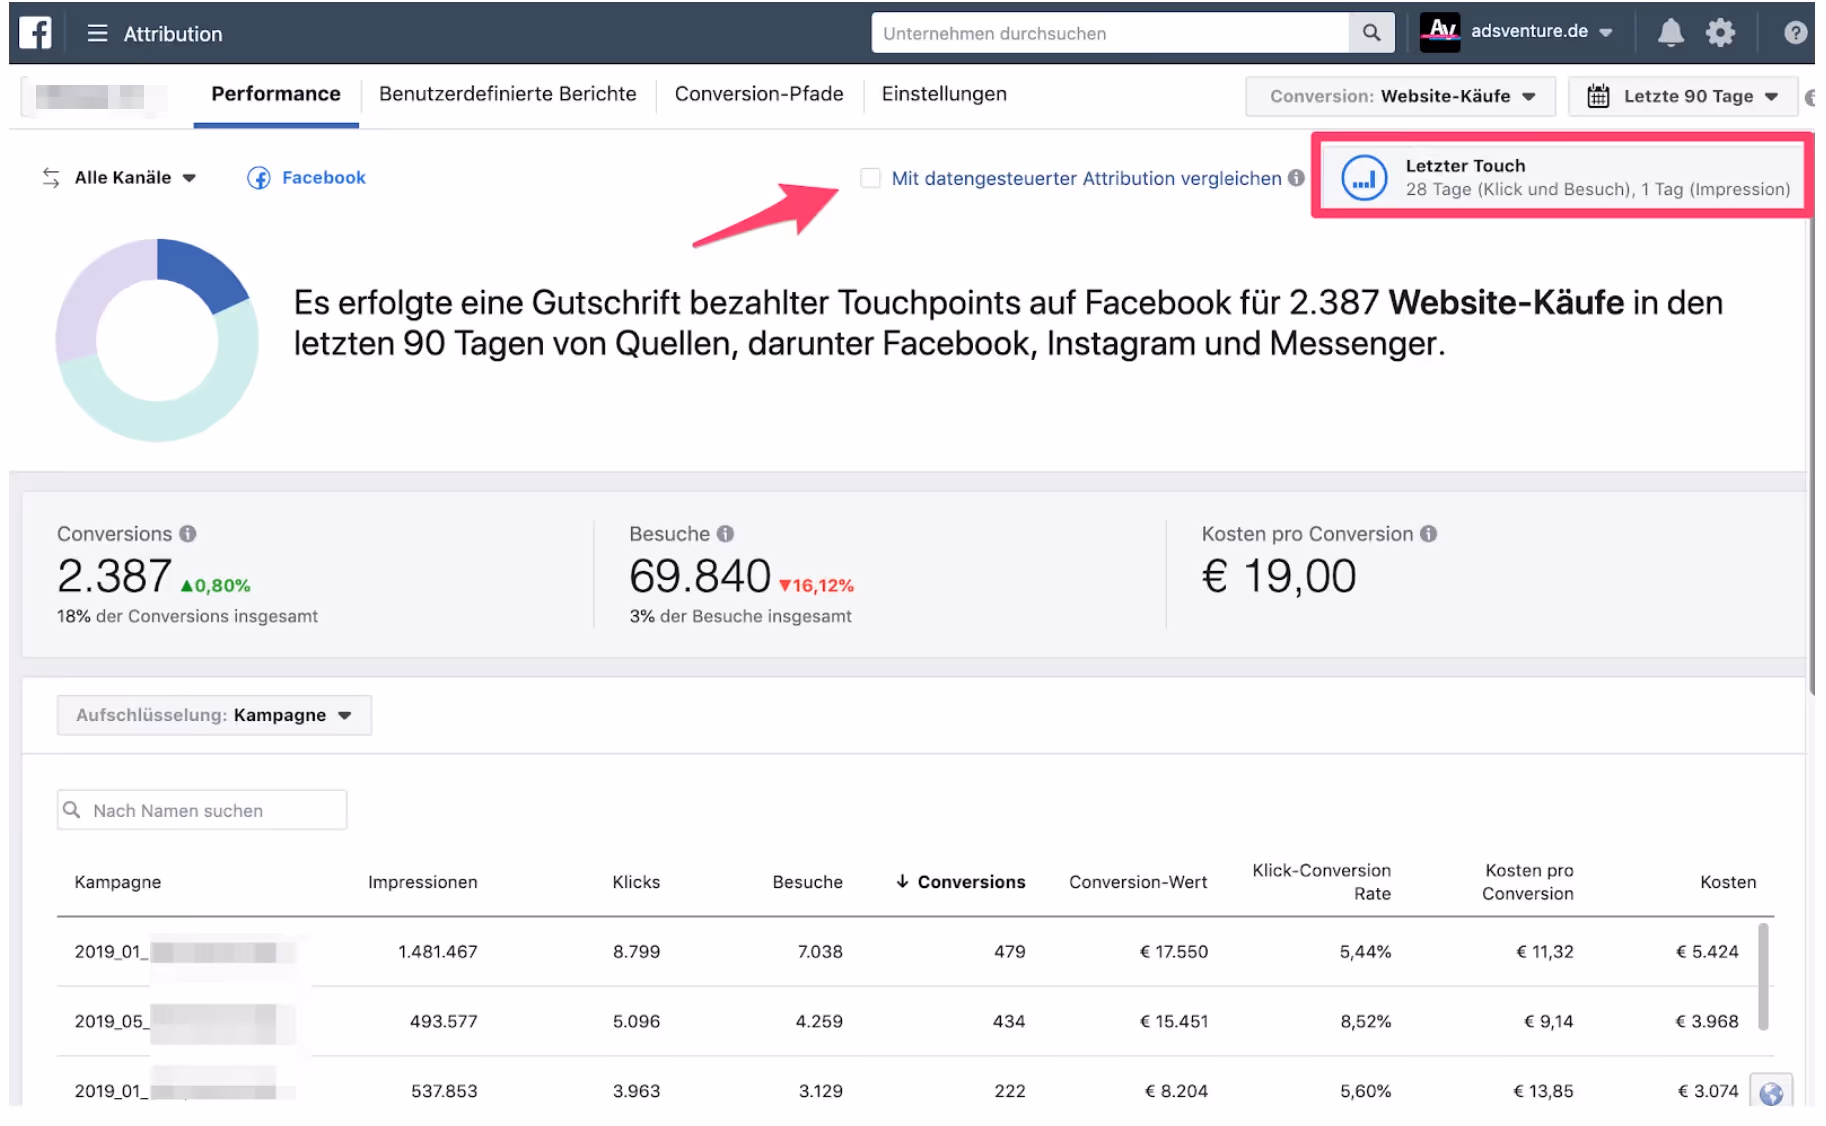
Task: Open the Aufschlüsselung: Kampagne dropdown
Action: (x=214, y=715)
